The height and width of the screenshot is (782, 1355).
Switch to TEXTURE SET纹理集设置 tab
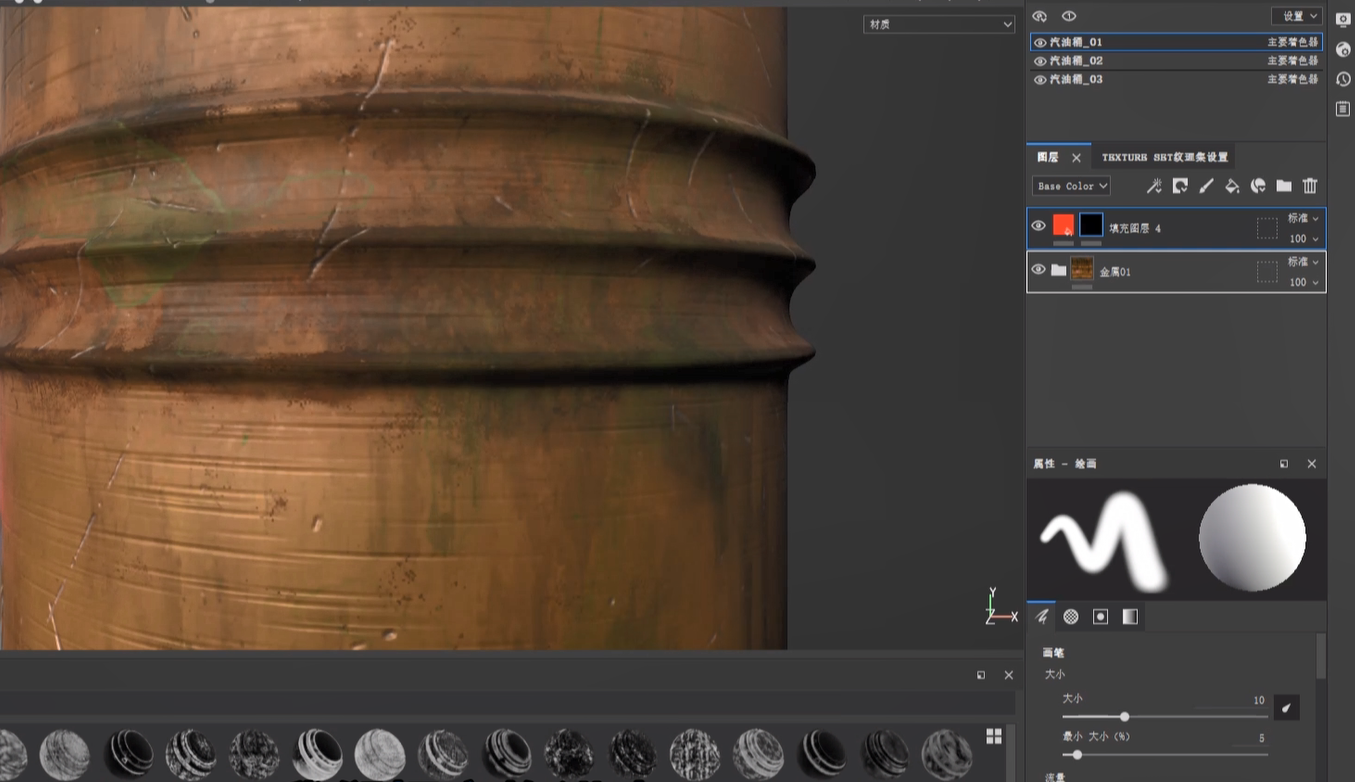[1164, 157]
